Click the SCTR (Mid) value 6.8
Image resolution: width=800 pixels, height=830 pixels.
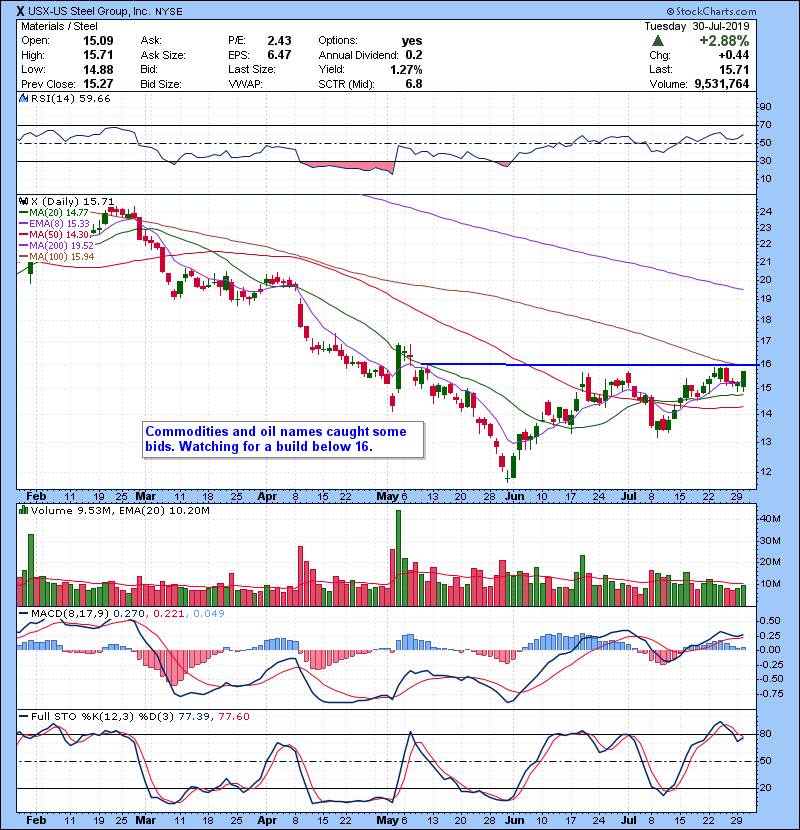[414, 84]
